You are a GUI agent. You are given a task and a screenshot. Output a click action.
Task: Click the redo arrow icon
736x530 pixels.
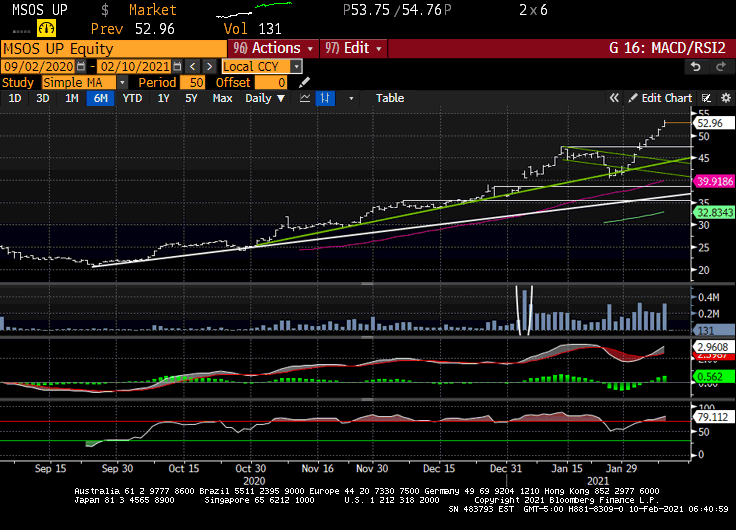coord(721,67)
